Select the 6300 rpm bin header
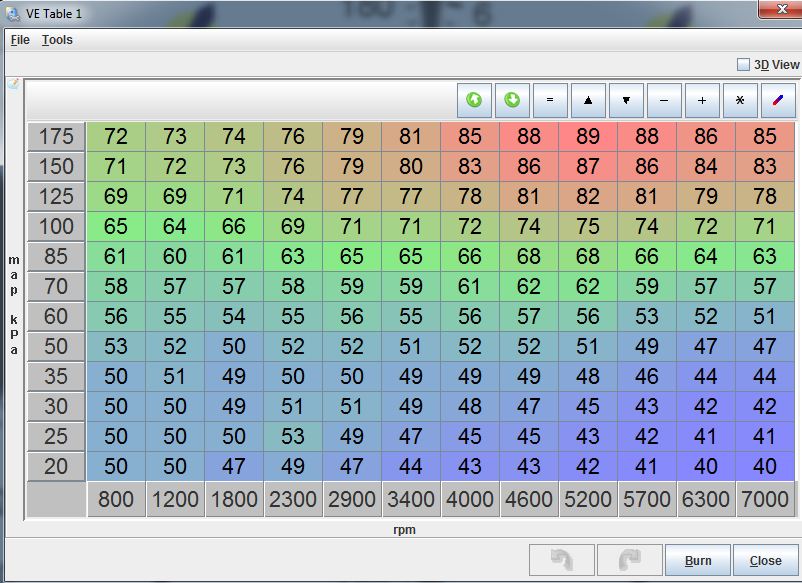 (706, 499)
